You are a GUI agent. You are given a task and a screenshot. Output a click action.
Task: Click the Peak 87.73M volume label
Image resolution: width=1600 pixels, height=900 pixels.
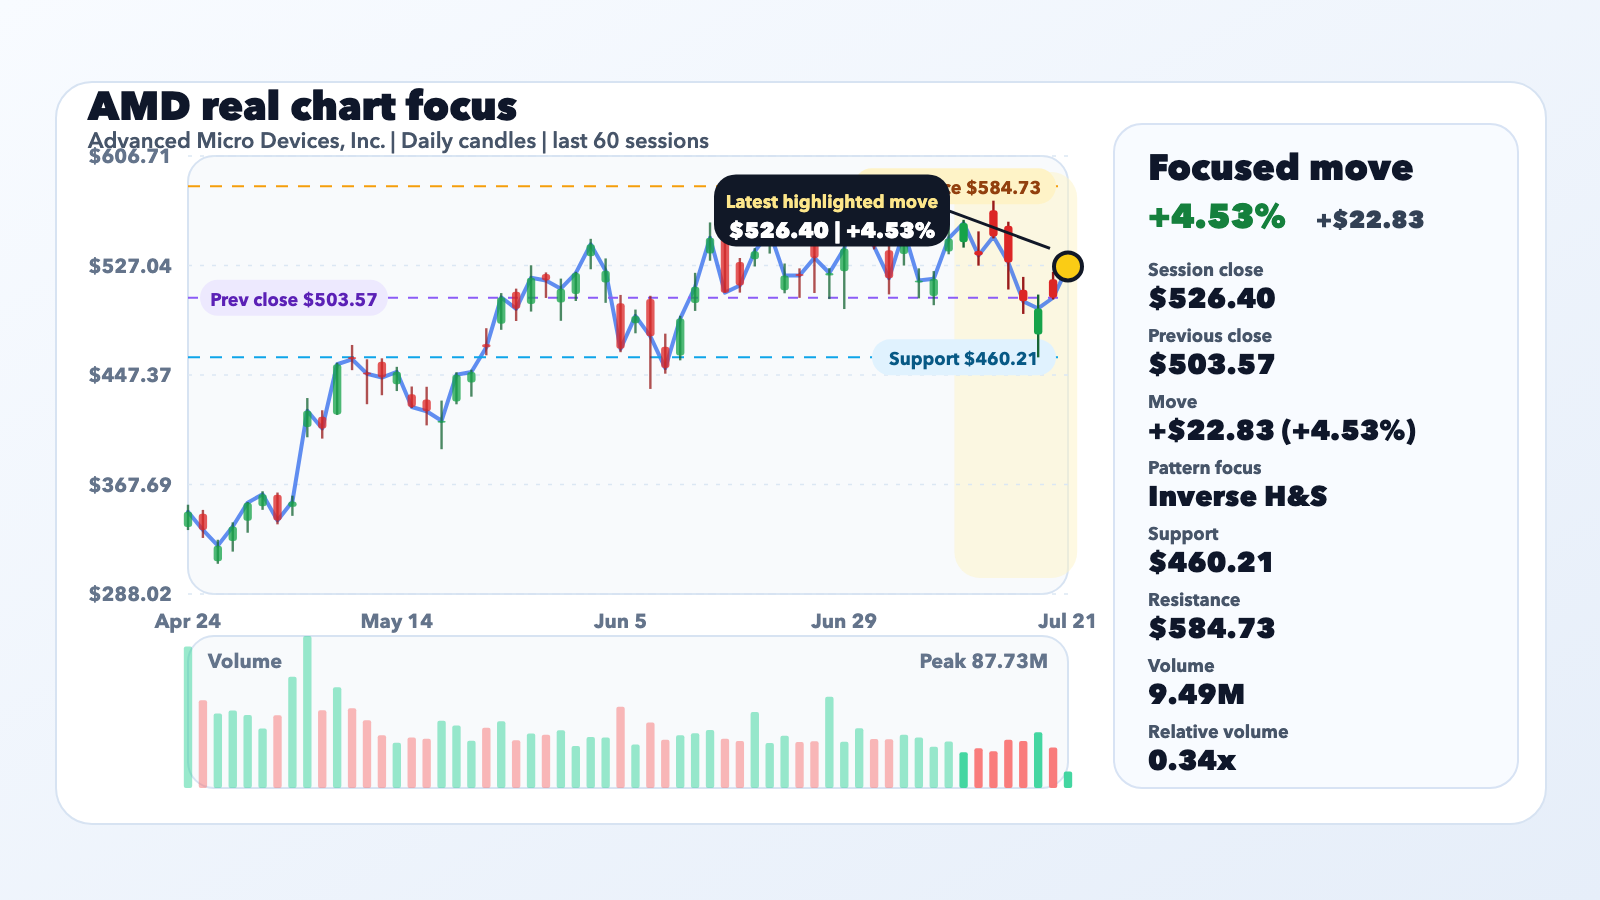[983, 661]
